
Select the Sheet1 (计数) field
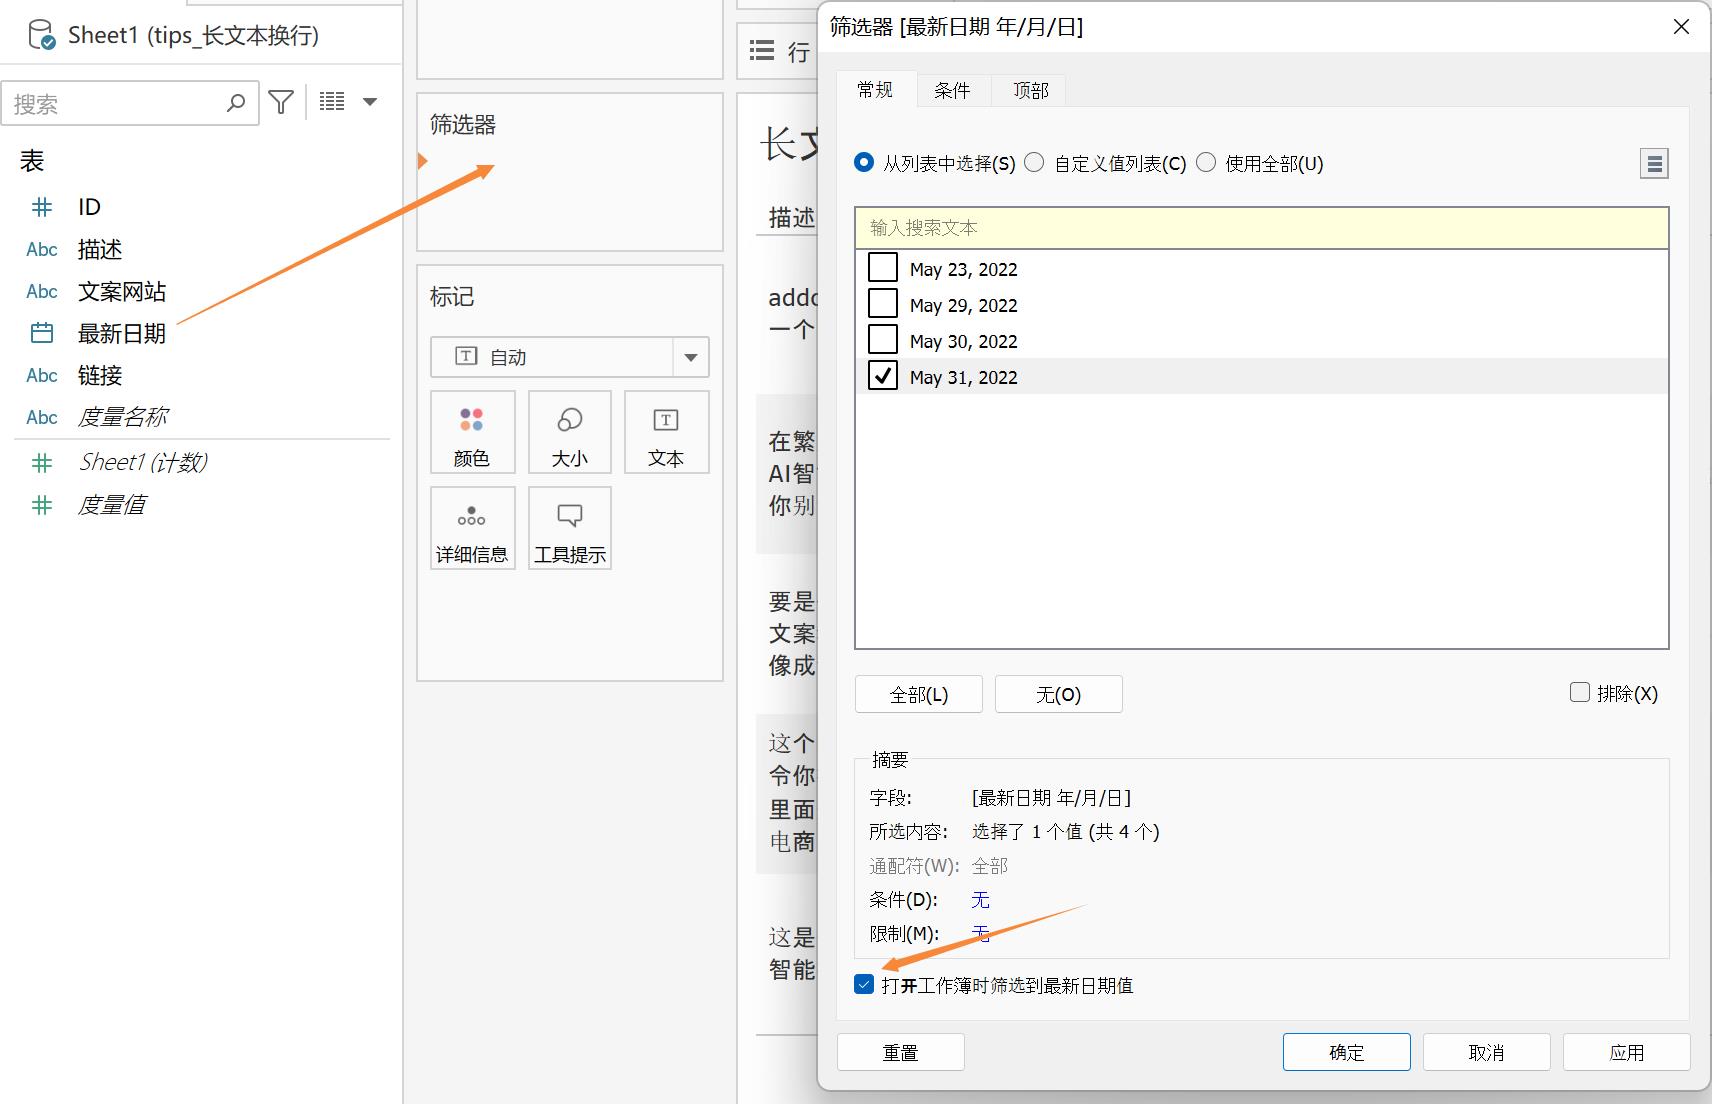pos(143,462)
